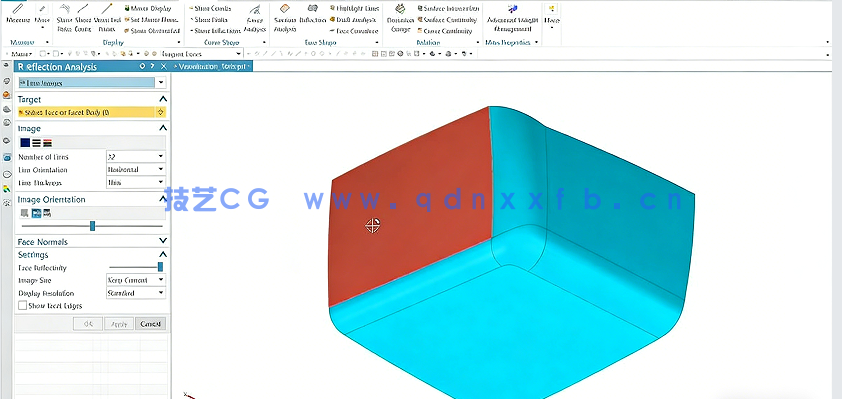Click the top icon in left resource bar
Image resolution: width=842 pixels, height=399 pixels.
click(6, 66)
